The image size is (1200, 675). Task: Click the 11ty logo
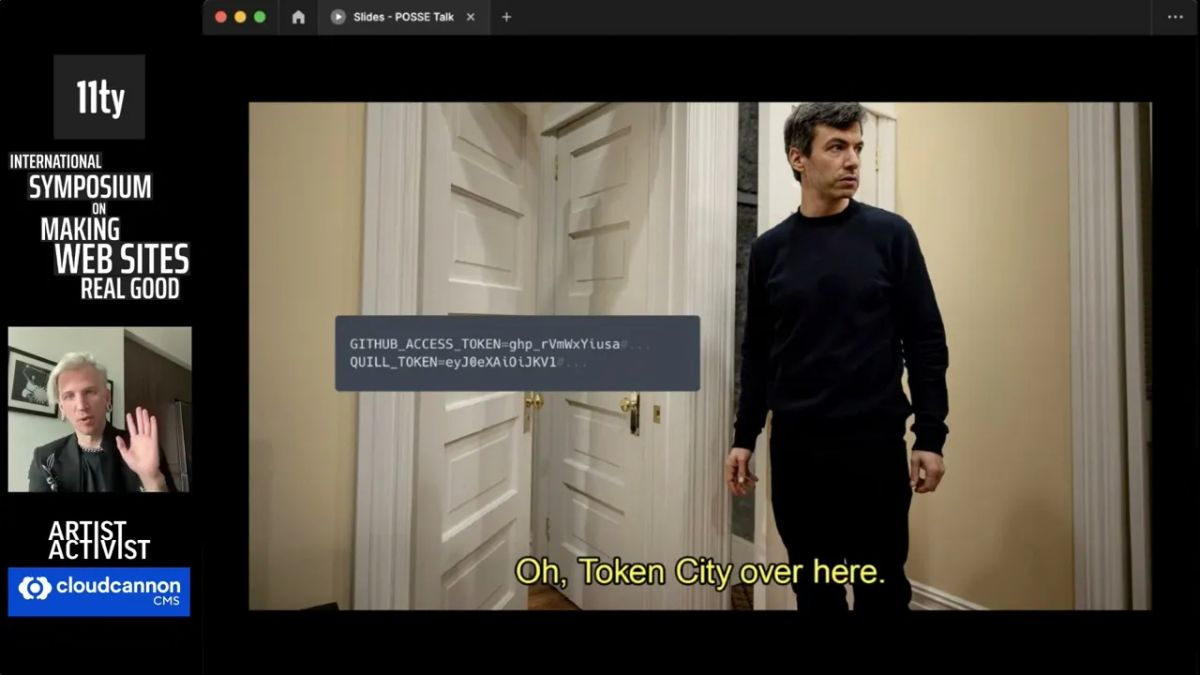tap(99, 97)
